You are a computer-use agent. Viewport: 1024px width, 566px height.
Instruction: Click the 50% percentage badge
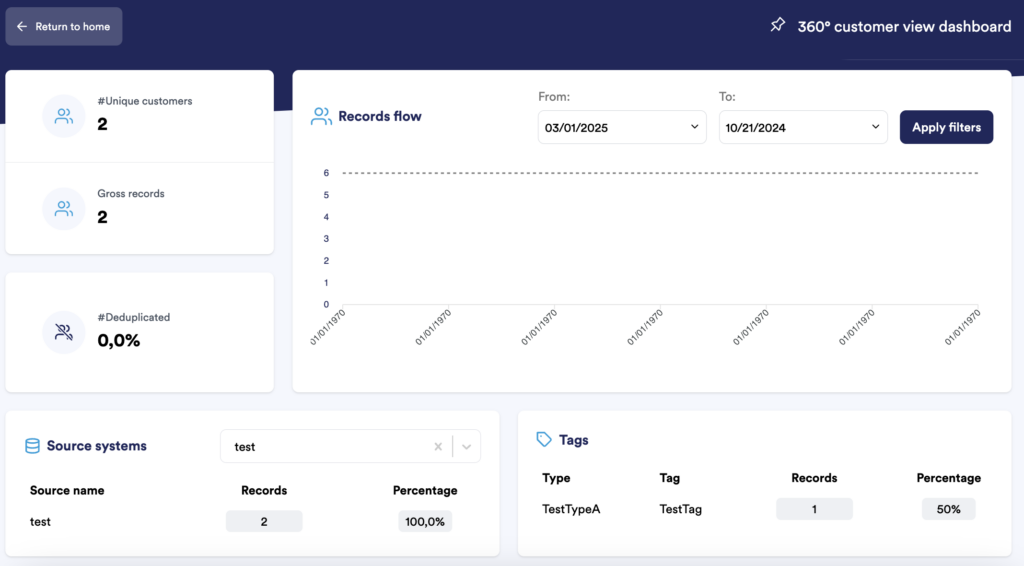point(948,509)
